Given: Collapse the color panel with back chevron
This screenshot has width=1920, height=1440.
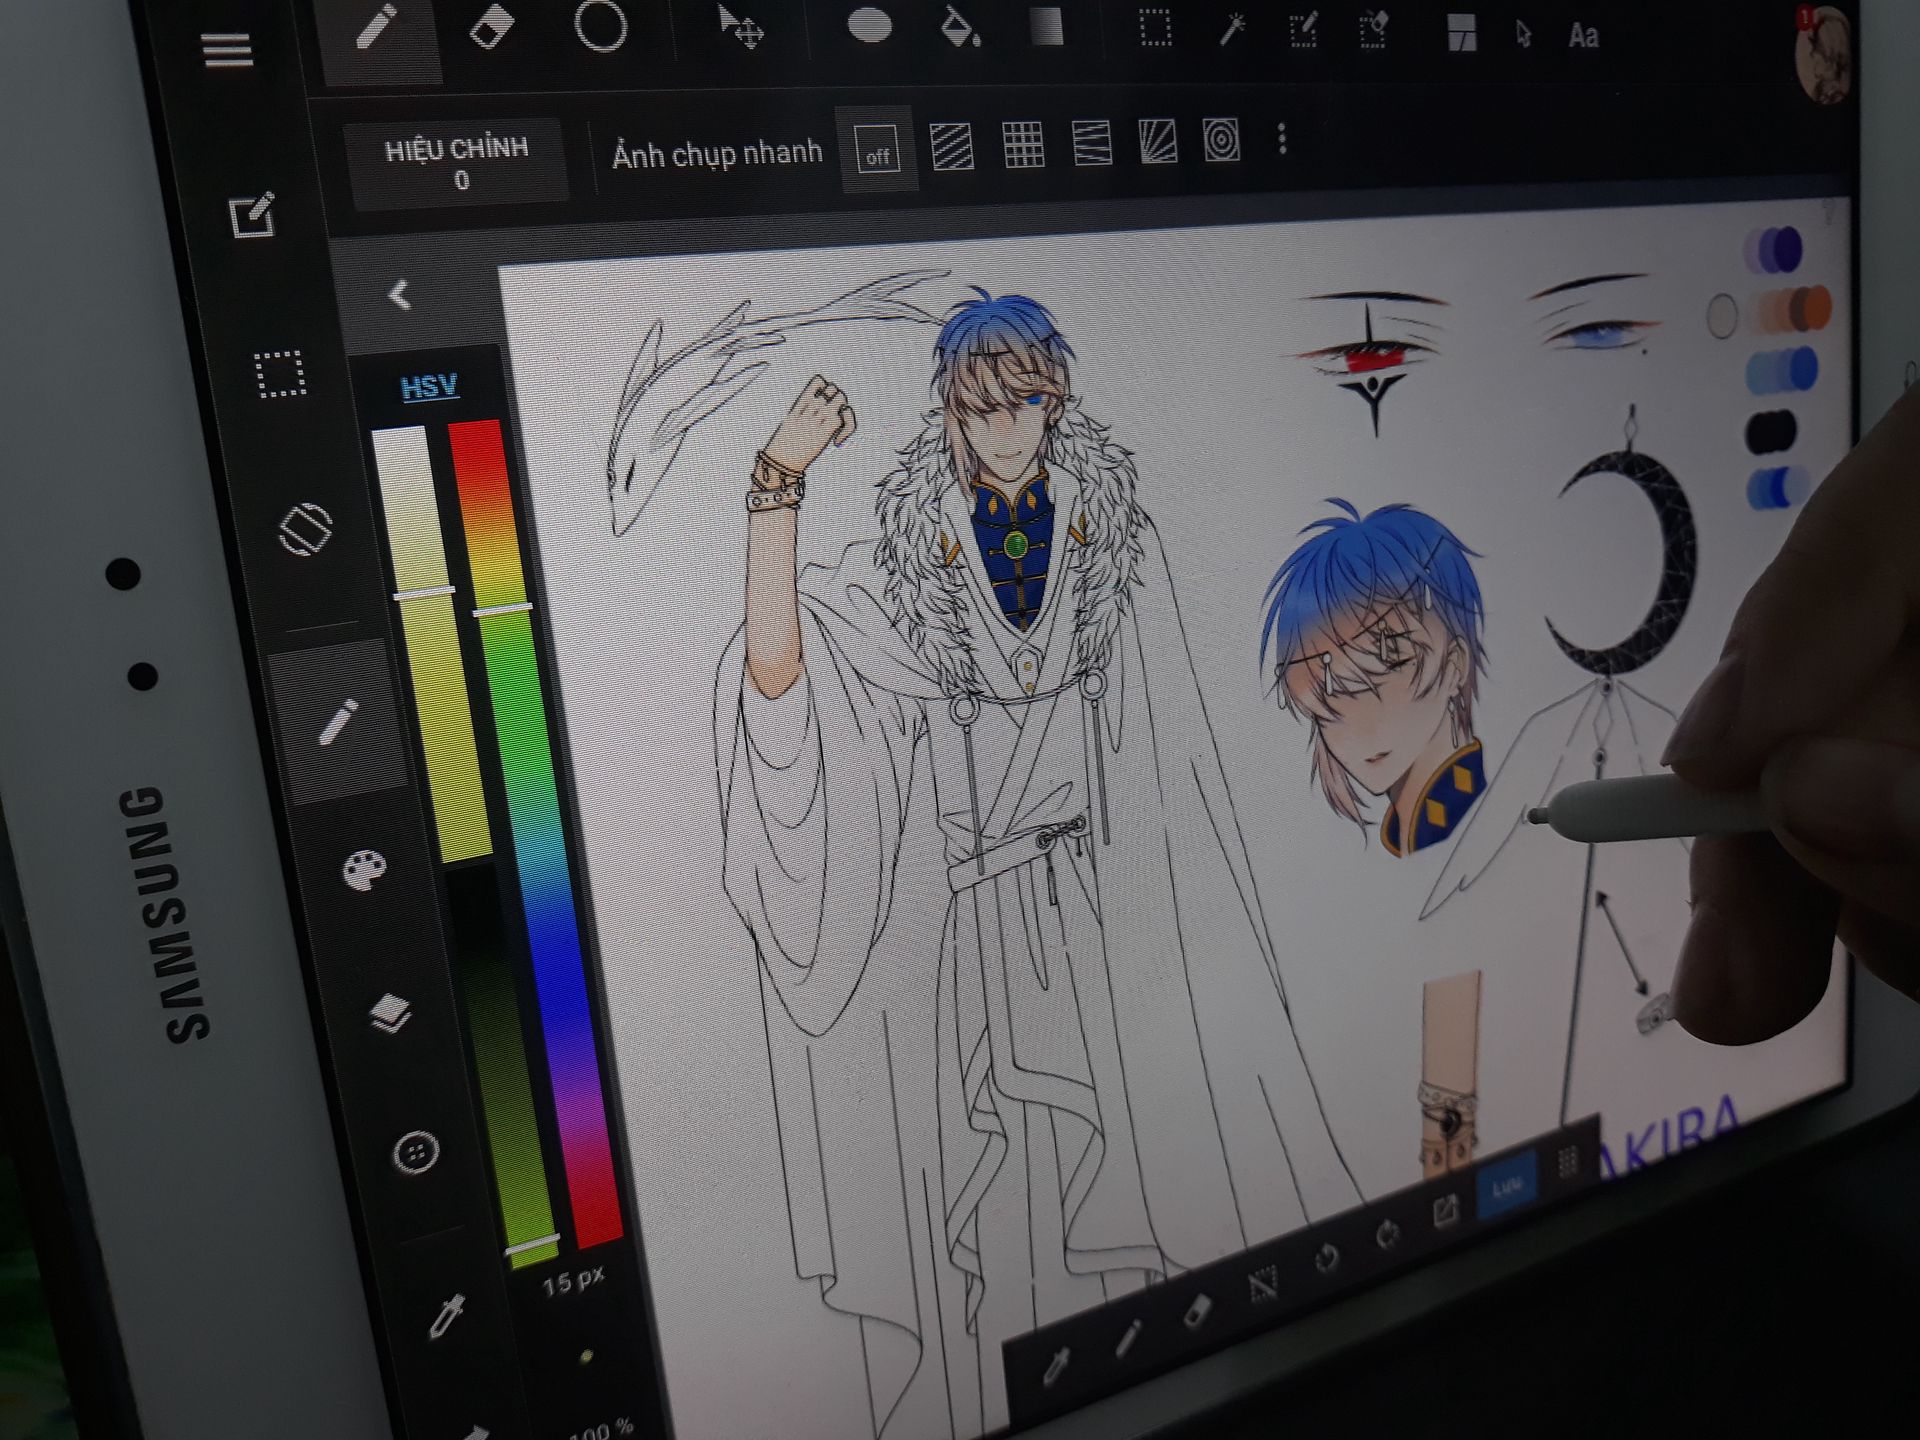Looking at the screenshot, I should pyautogui.click(x=399, y=294).
